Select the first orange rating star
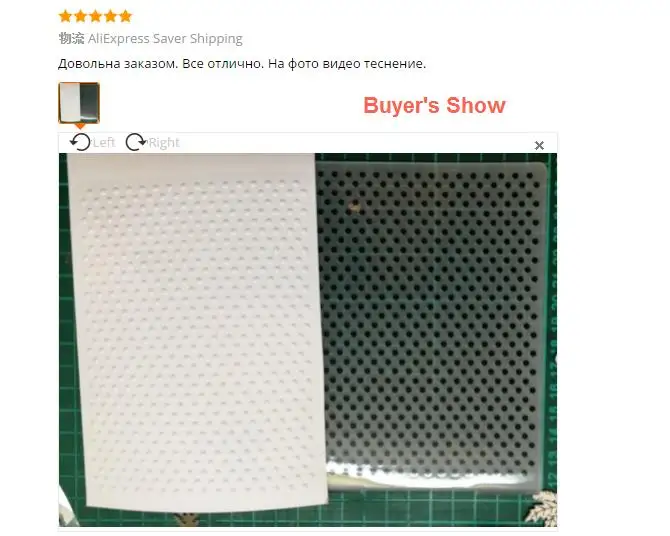This screenshot has width=670, height=536. click(x=65, y=16)
